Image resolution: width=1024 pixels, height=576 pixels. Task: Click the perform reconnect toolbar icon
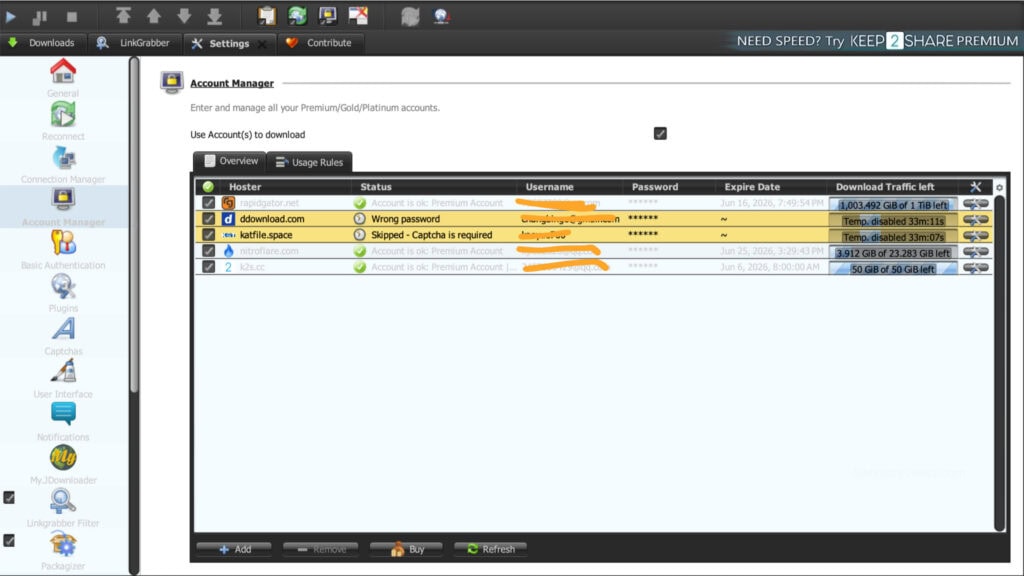[410, 16]
